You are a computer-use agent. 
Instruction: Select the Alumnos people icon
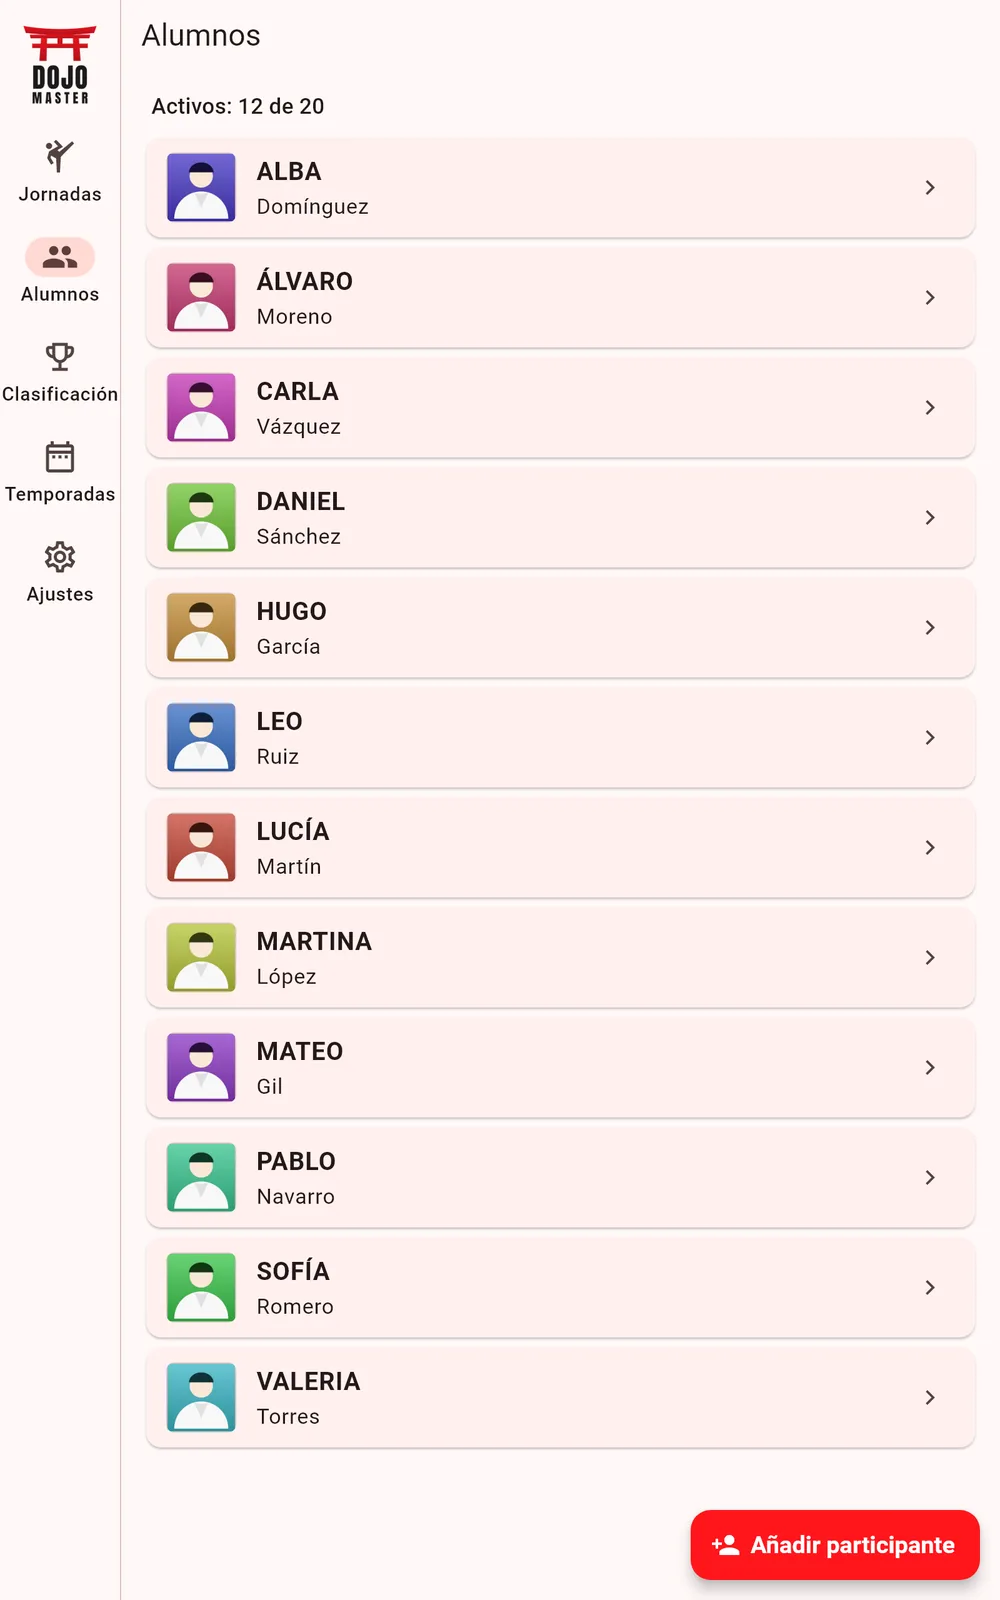(60, 257)
